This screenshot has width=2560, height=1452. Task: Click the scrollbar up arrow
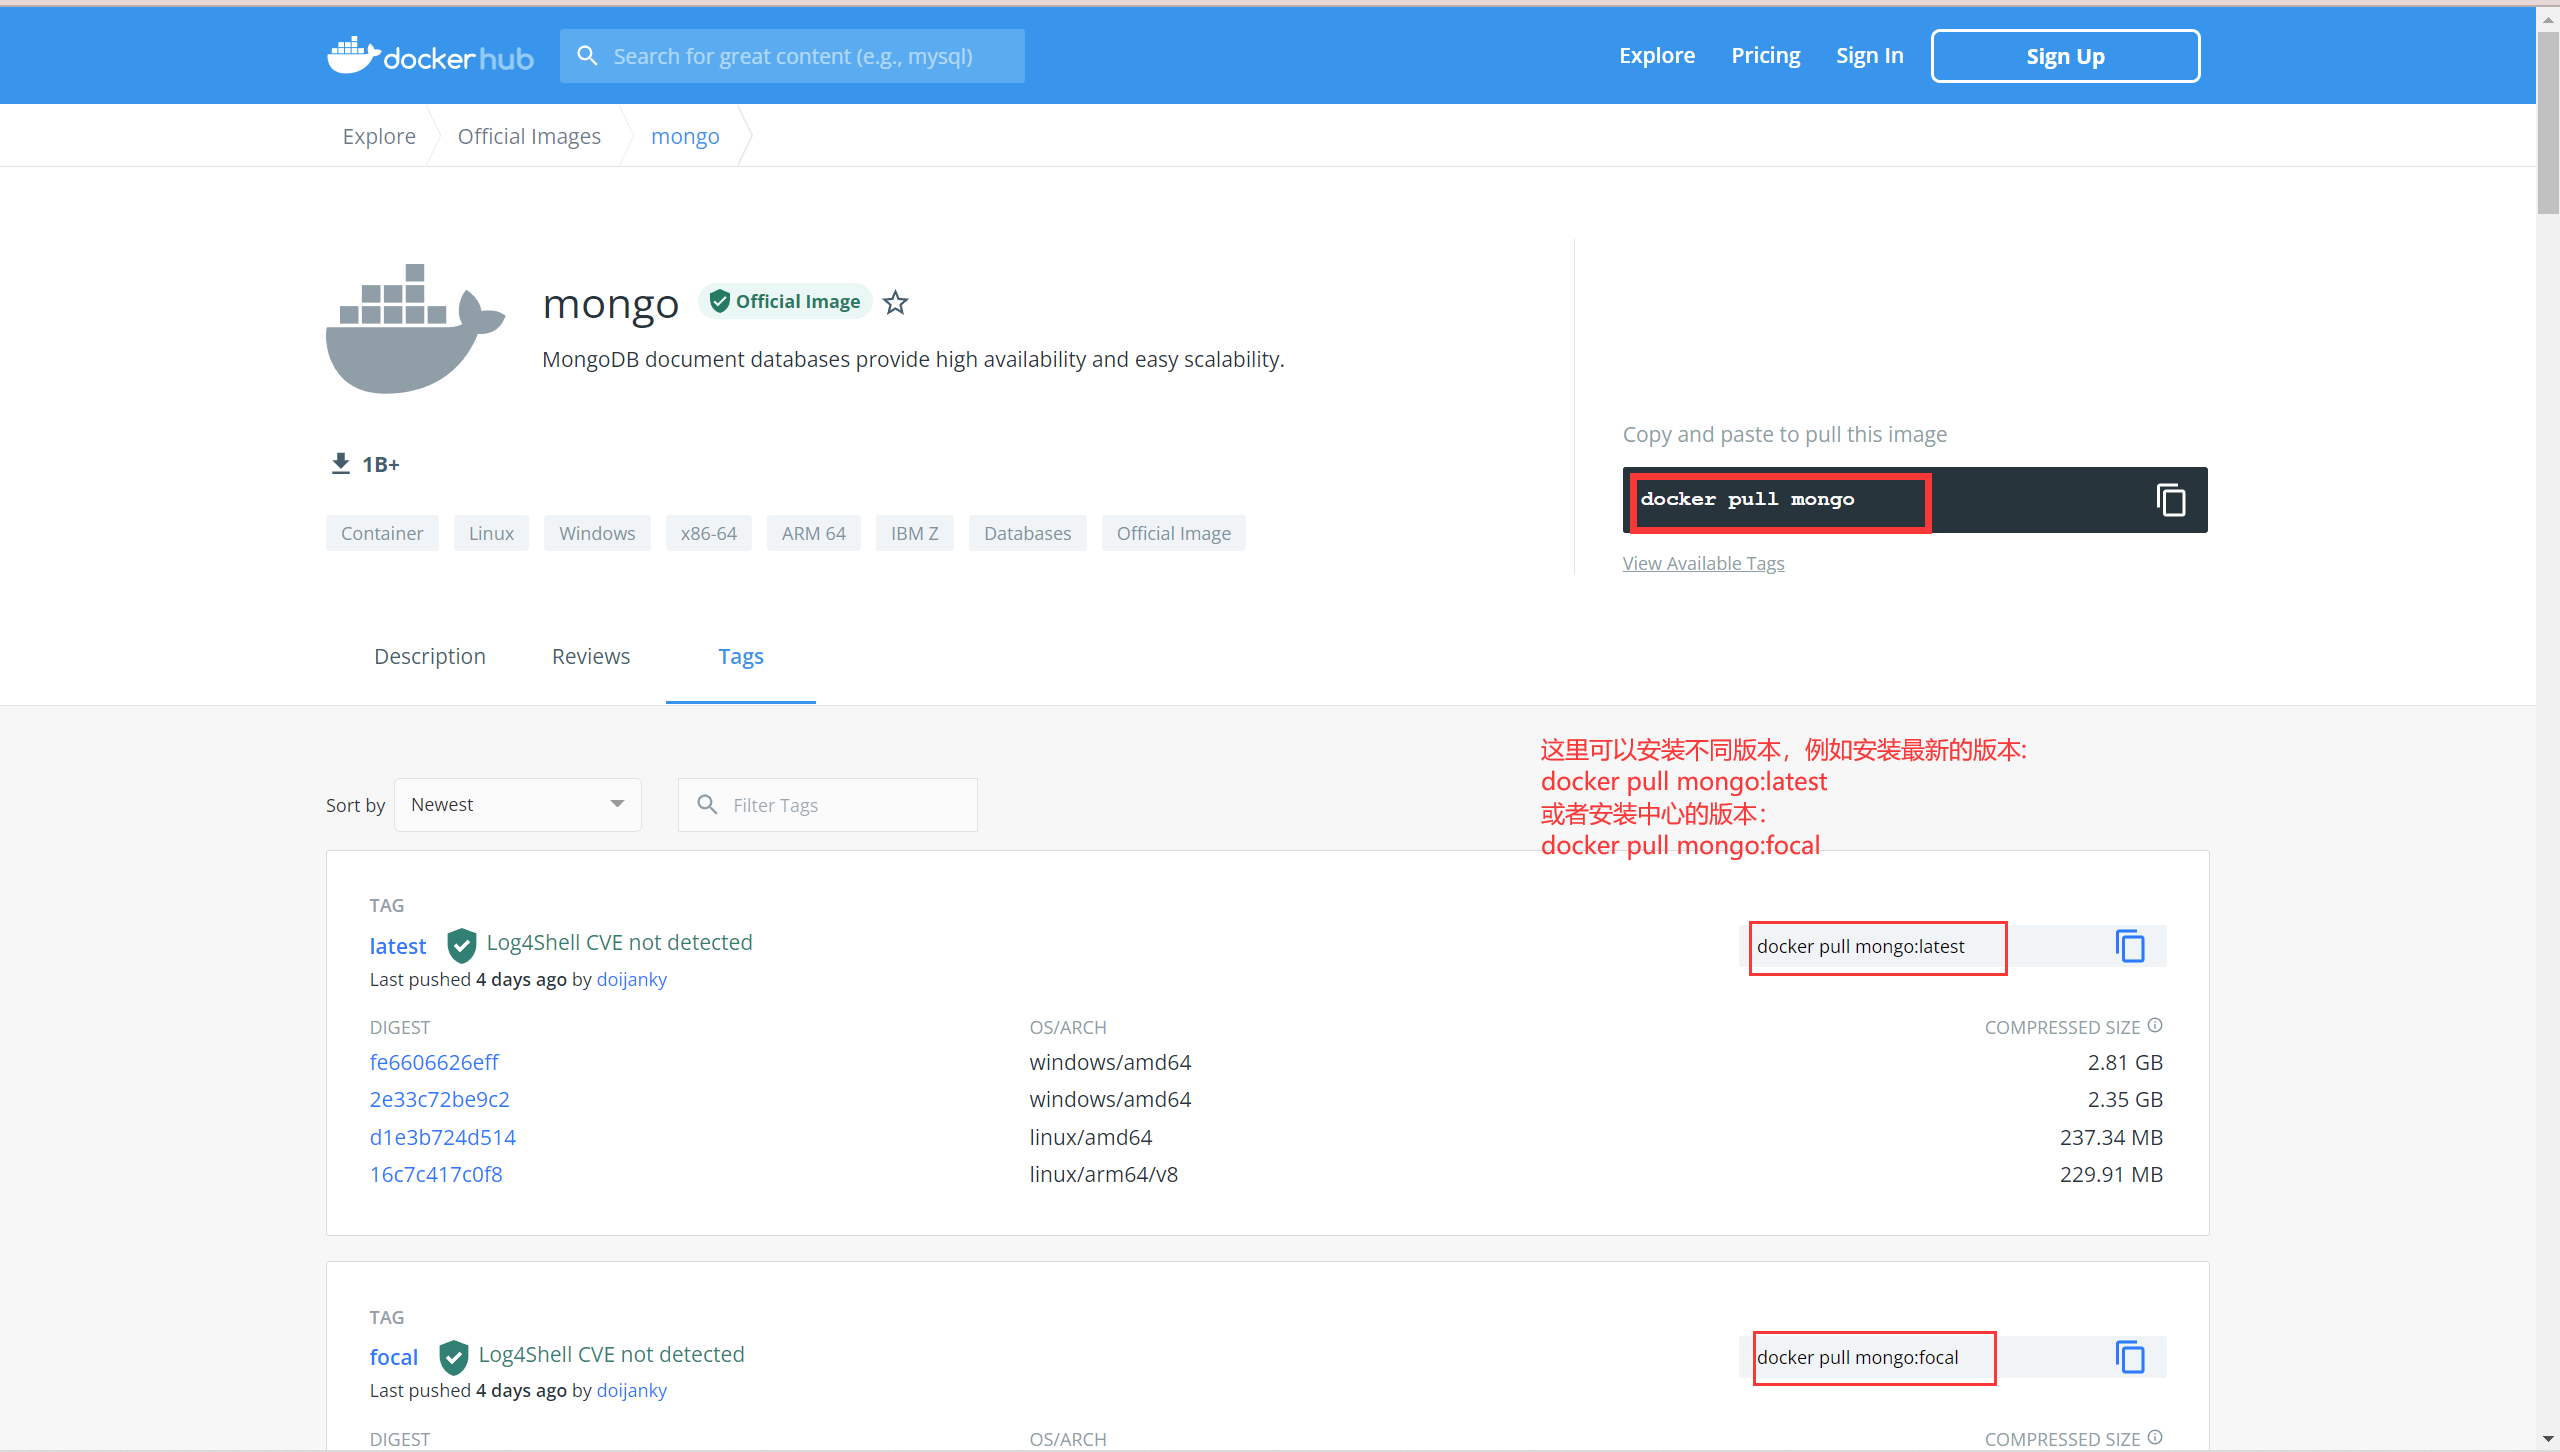click(2548, 19)
